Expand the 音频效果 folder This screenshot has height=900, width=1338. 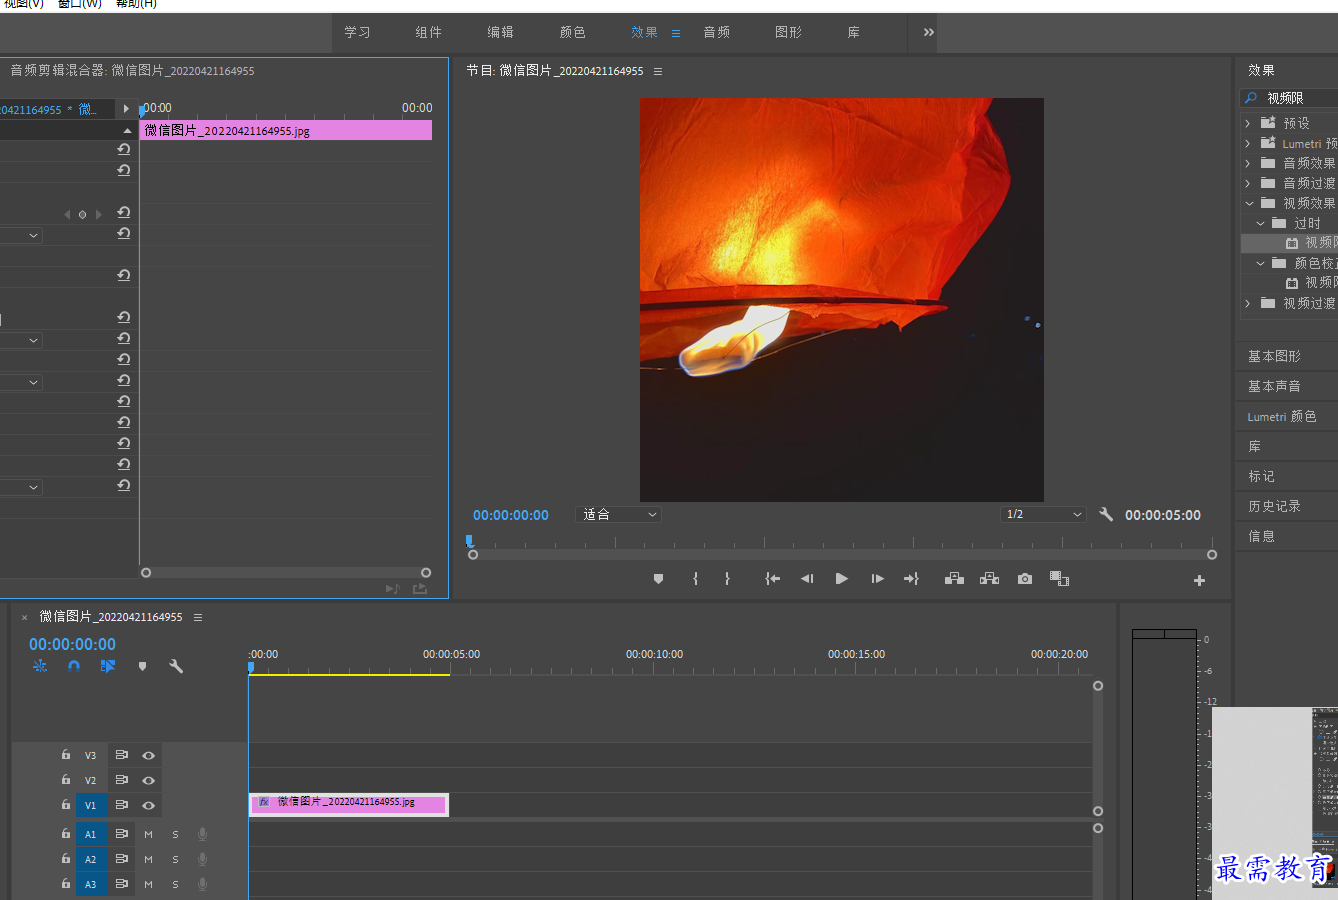pyautogui.click(x=1247, y=163)
